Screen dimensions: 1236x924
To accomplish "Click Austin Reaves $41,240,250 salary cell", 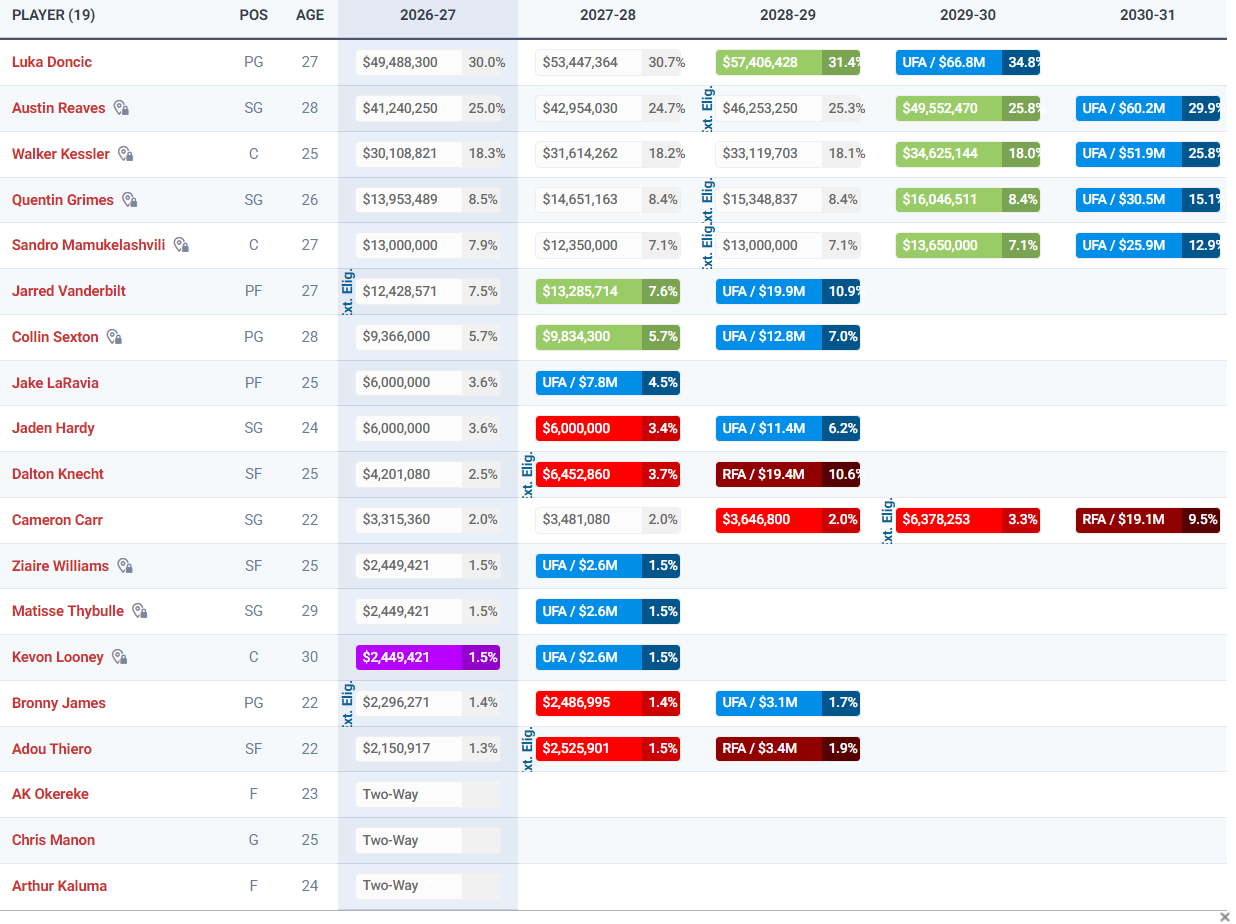I will pyautogui.click(x=428, y=108).
